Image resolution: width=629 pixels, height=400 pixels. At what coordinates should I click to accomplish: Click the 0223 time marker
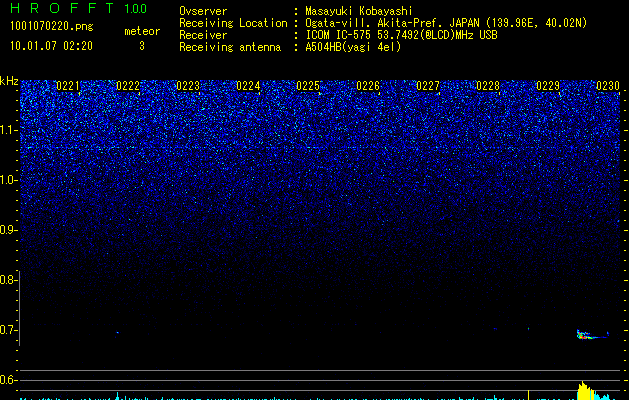point(188,86)
